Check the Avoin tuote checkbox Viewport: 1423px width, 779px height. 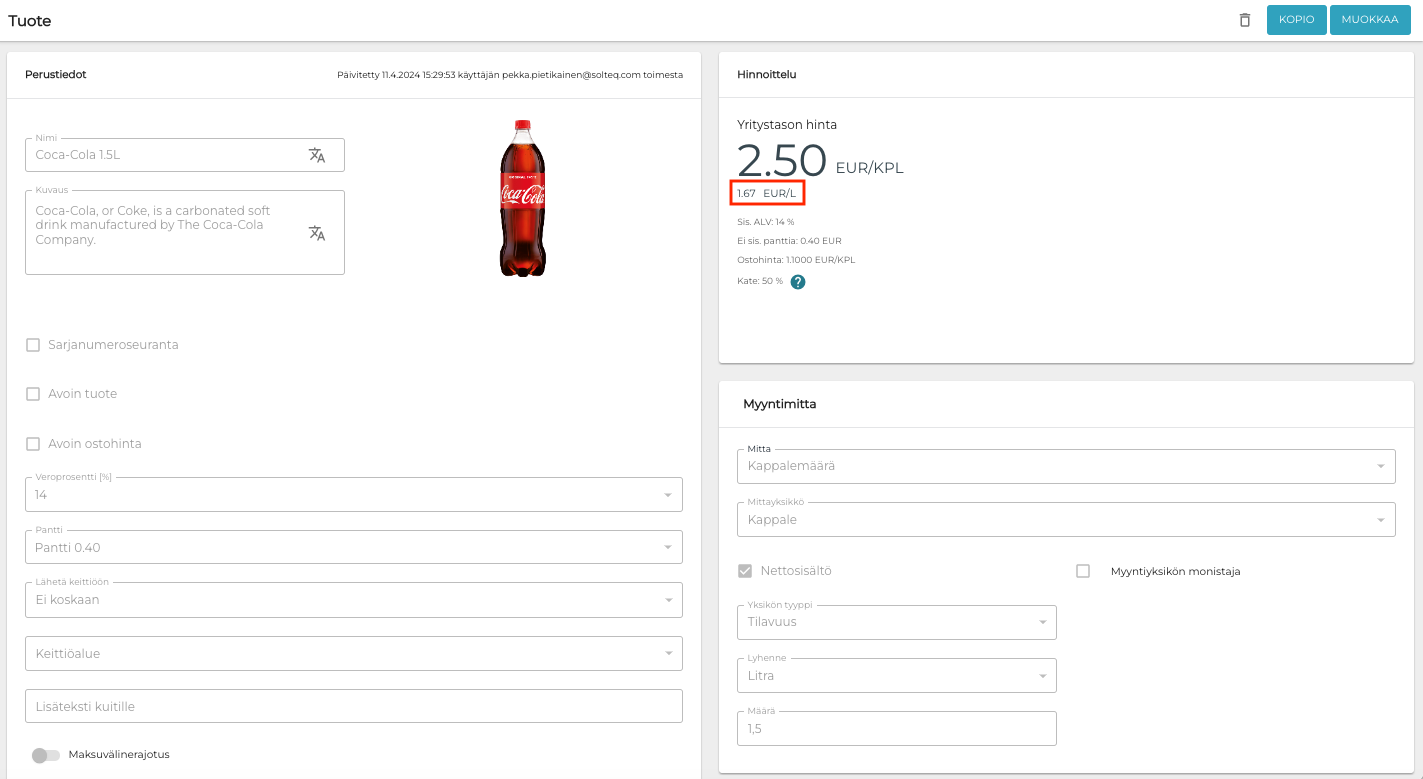33,394
